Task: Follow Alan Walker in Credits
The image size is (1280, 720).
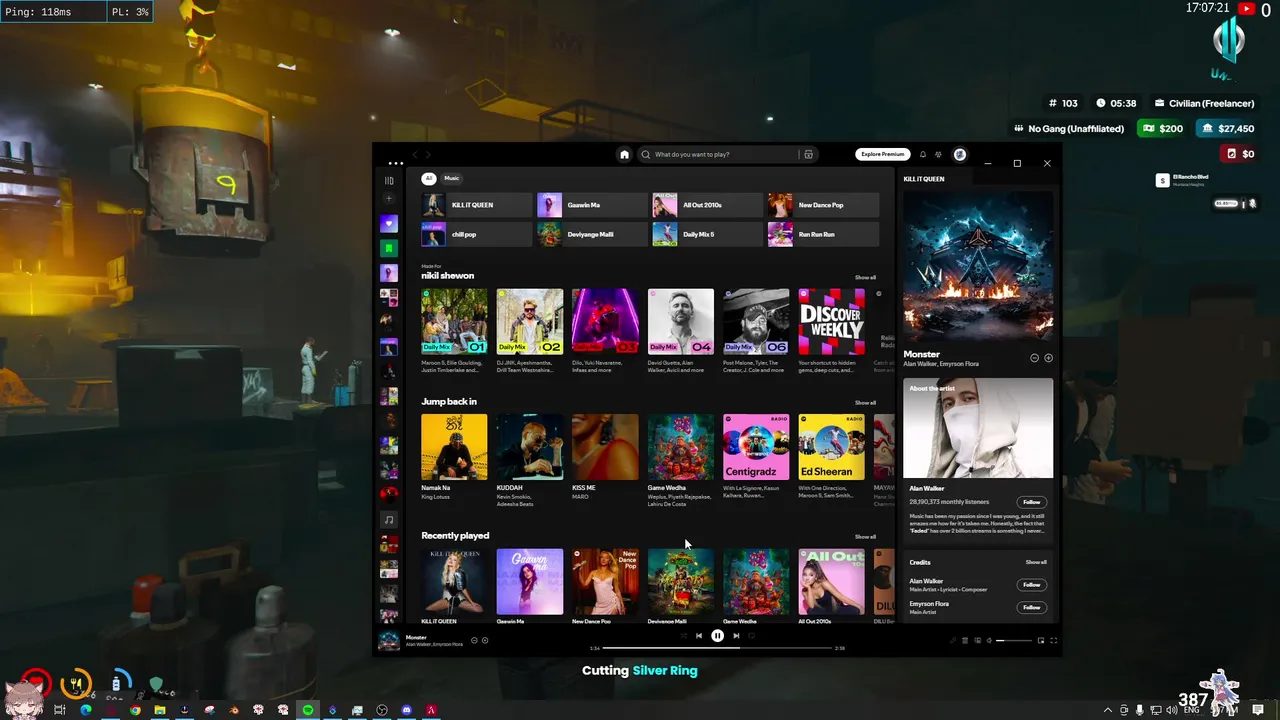Action: [1032, 585]
